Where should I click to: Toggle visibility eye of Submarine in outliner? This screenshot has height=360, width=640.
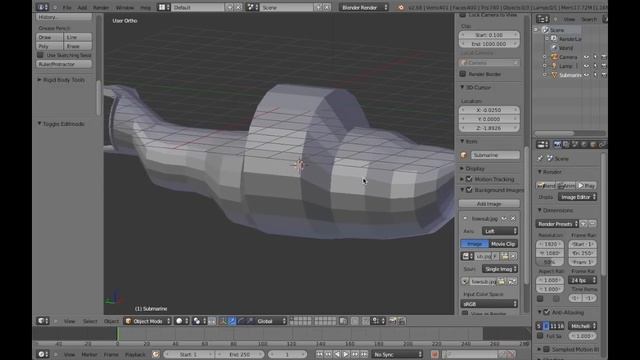click(587, 75)
